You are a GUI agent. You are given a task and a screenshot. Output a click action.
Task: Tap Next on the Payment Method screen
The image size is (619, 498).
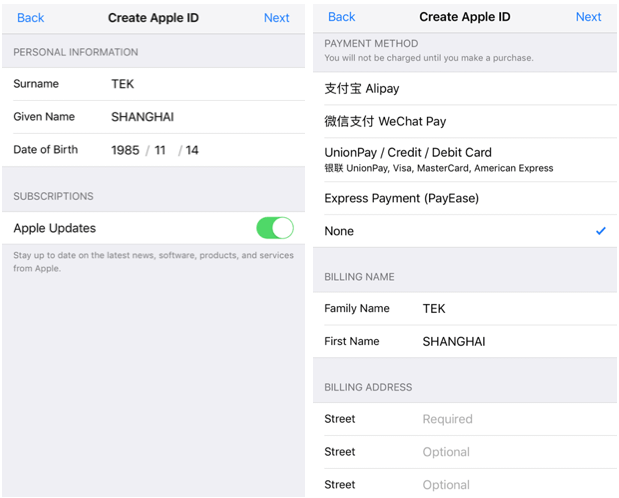pyautogui.click(x=588, y=17)
